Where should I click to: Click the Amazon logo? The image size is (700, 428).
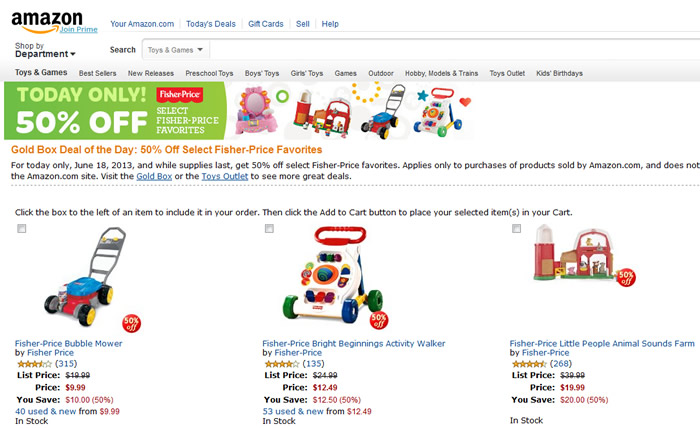[x=47, y=22]
